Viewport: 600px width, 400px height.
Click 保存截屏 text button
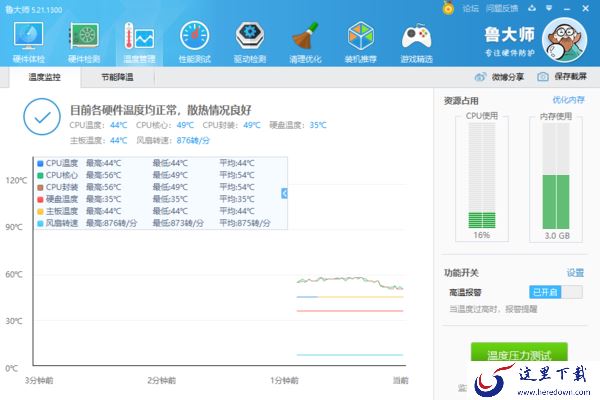[571, 77]
